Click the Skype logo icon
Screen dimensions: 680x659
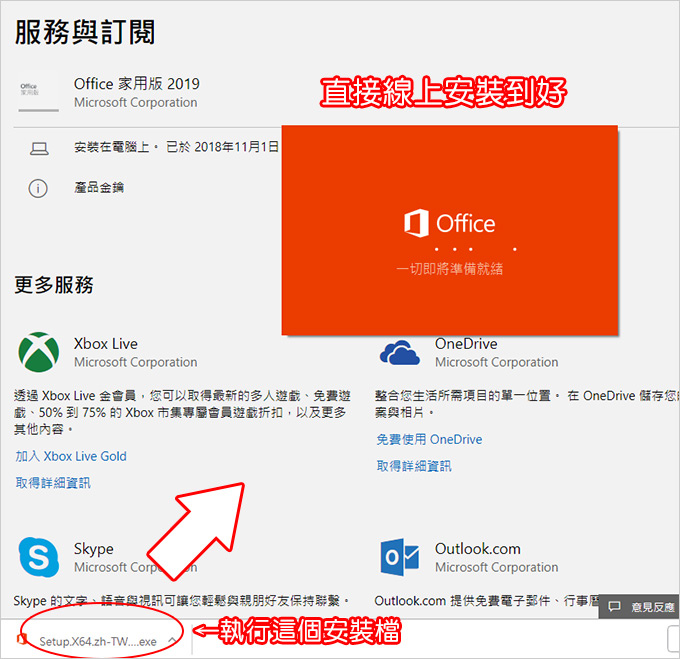39,557
